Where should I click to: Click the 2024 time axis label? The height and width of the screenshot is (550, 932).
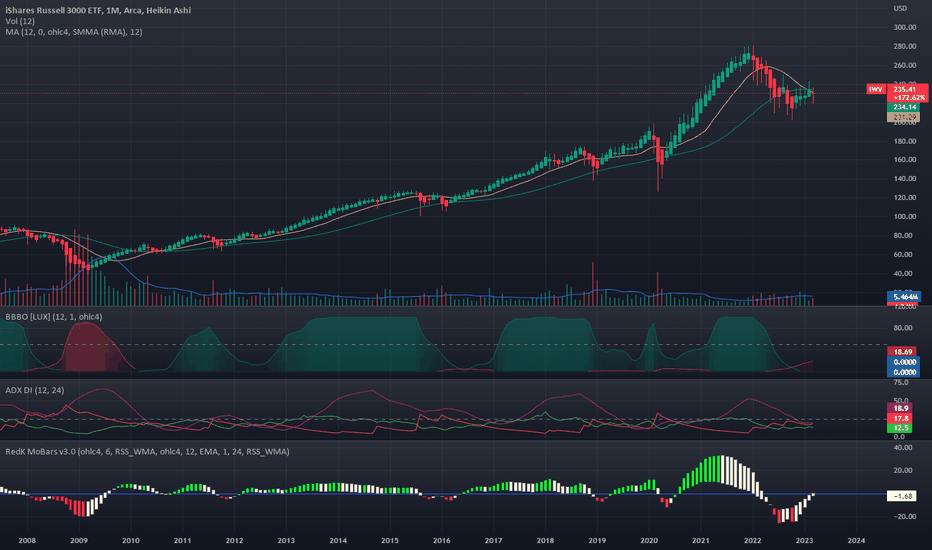857,540
